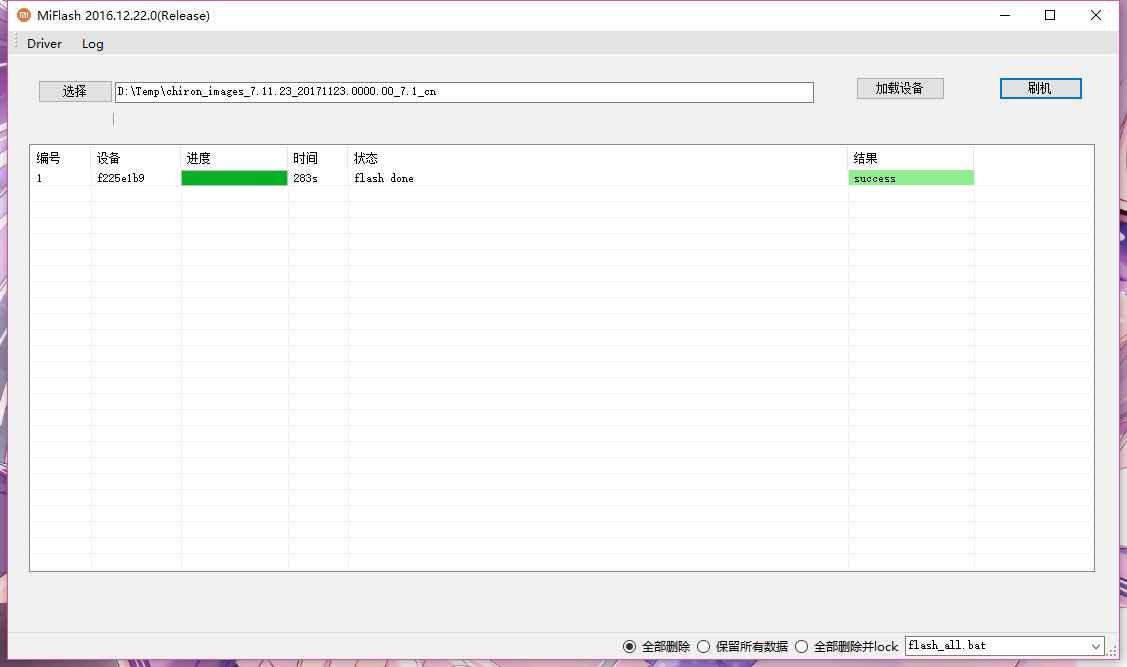Maximize the MiFlash window

(x=1050, y=15)
